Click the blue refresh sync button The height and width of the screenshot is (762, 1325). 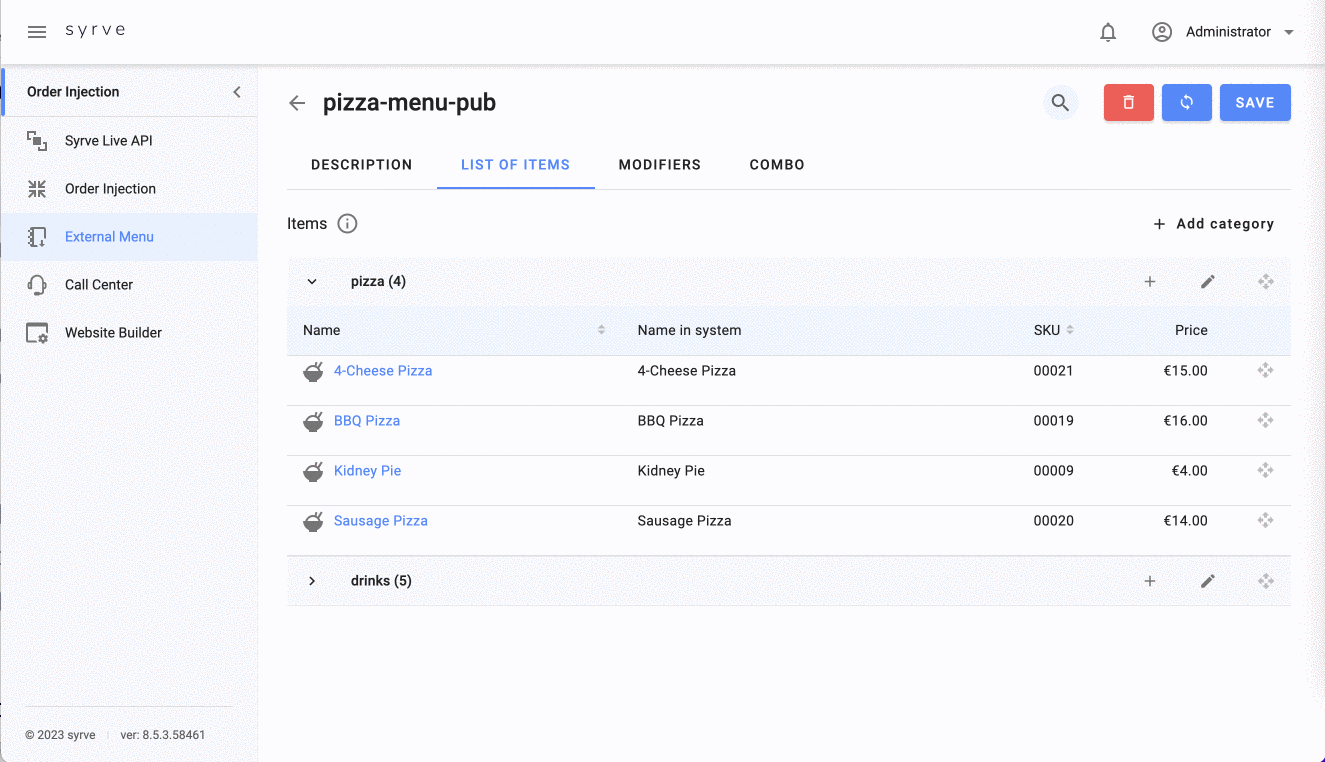[1186, 103]
